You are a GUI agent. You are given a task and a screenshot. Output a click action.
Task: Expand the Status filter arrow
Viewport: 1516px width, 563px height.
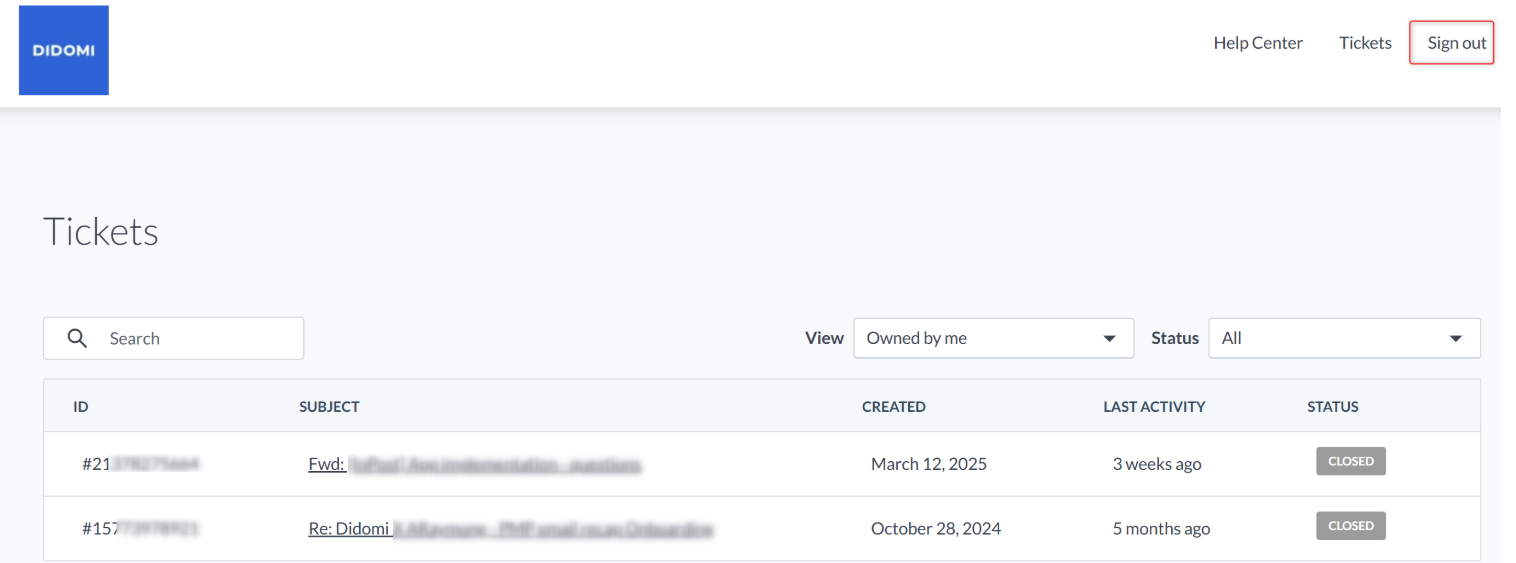1456,339
